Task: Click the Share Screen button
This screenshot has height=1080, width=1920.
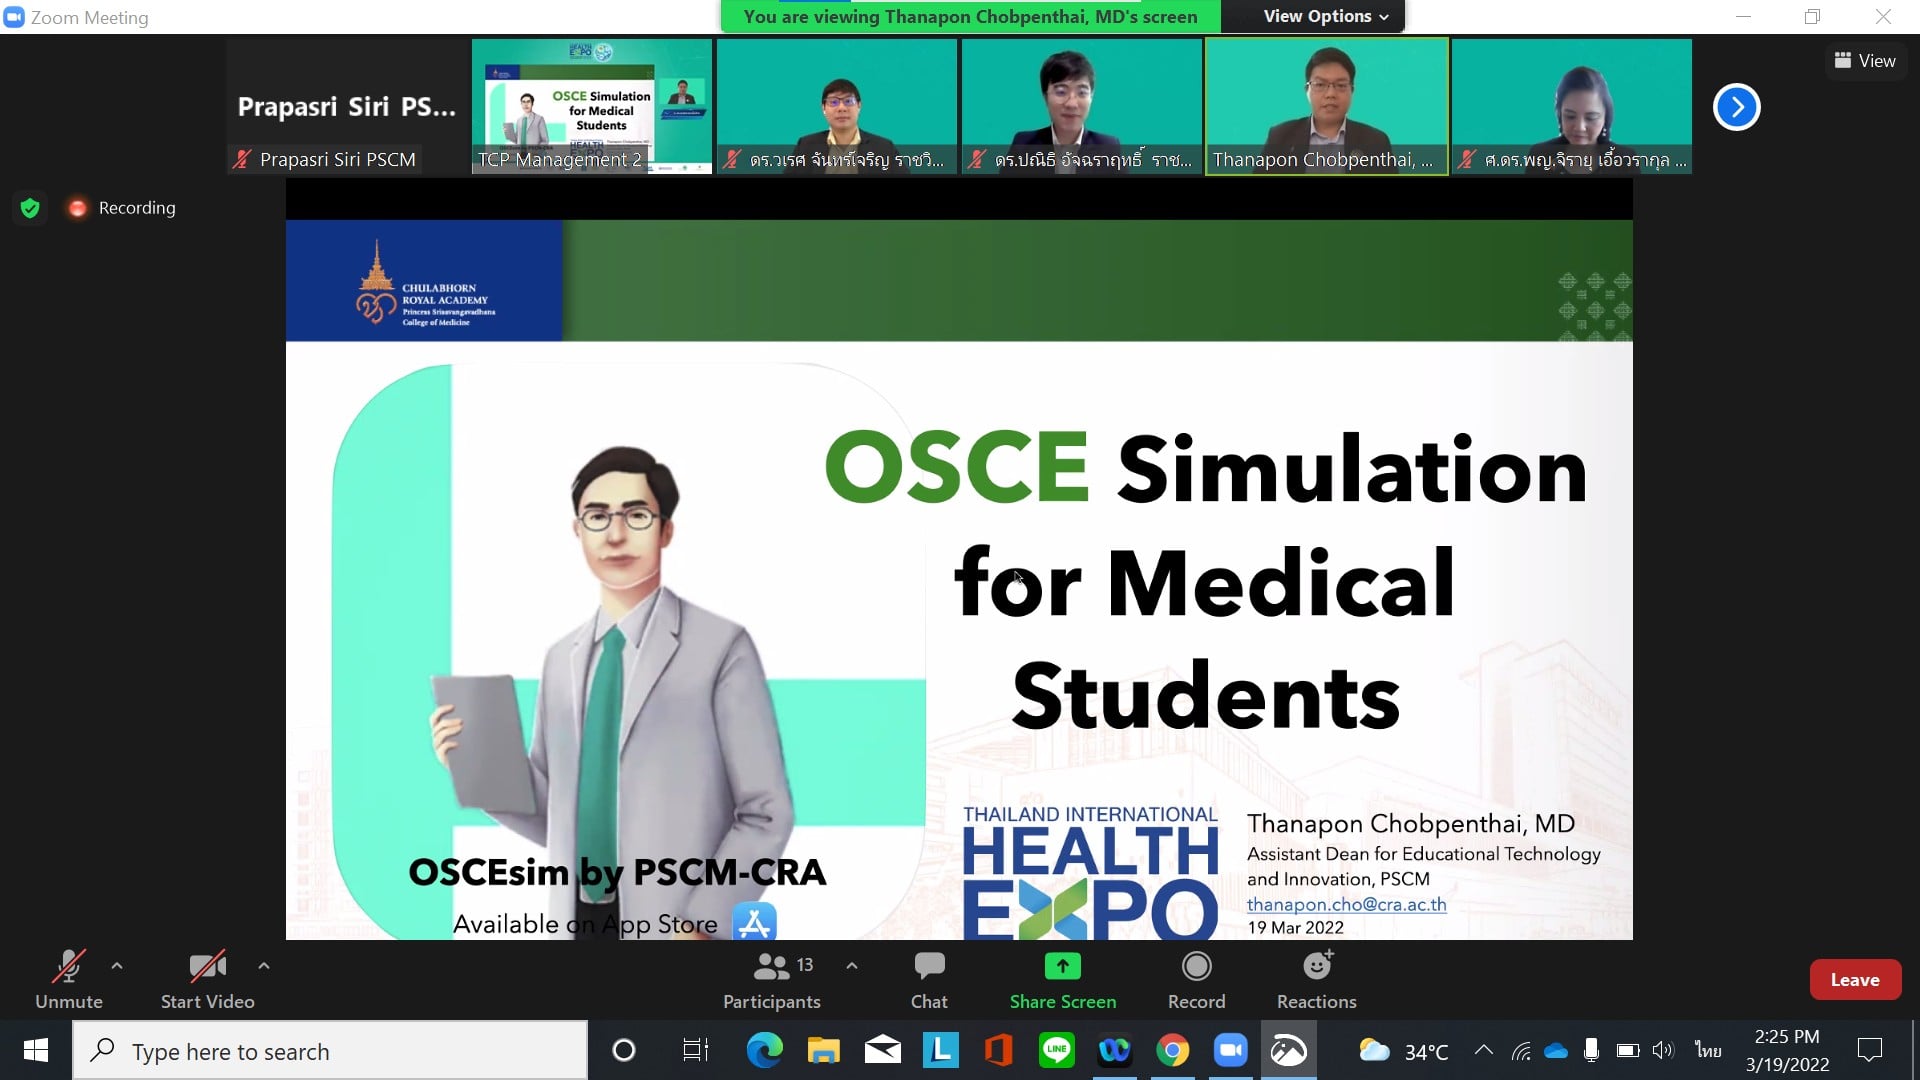Action: click(1063, 980)
